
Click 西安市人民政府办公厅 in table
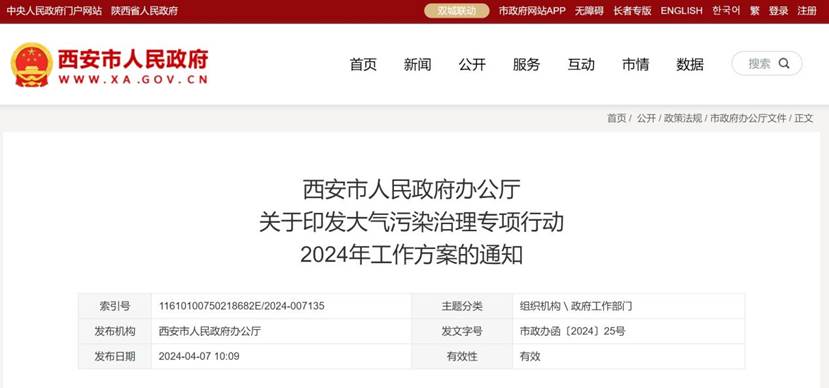(209, 331)
